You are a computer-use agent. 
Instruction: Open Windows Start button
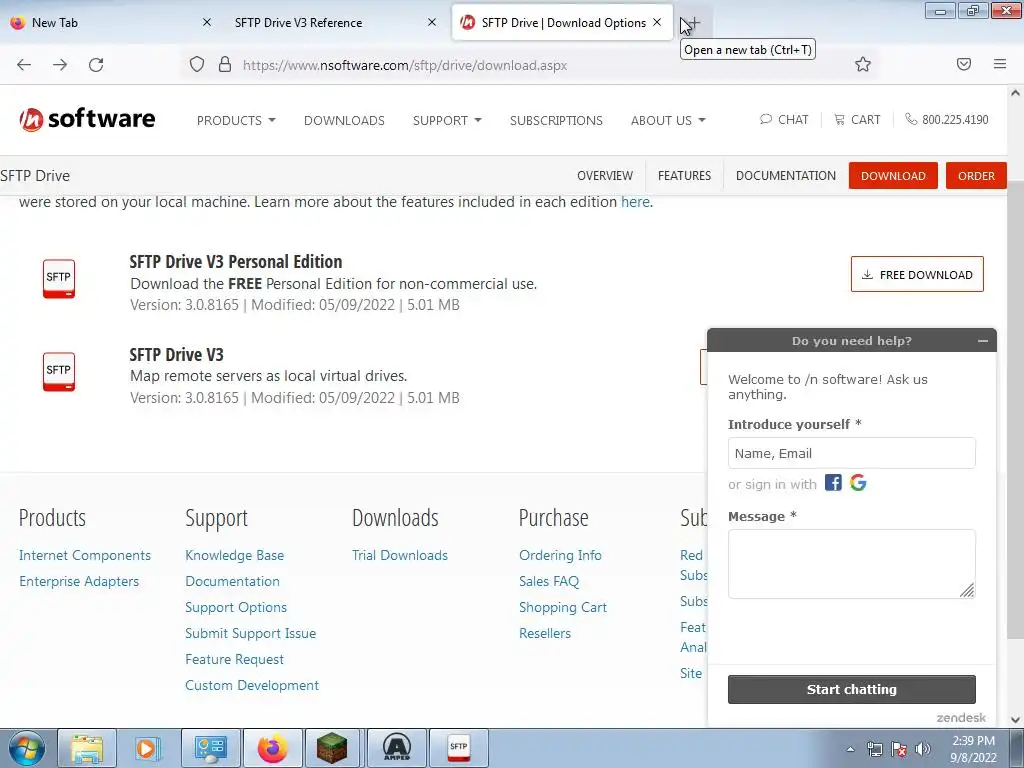[26, 748]
